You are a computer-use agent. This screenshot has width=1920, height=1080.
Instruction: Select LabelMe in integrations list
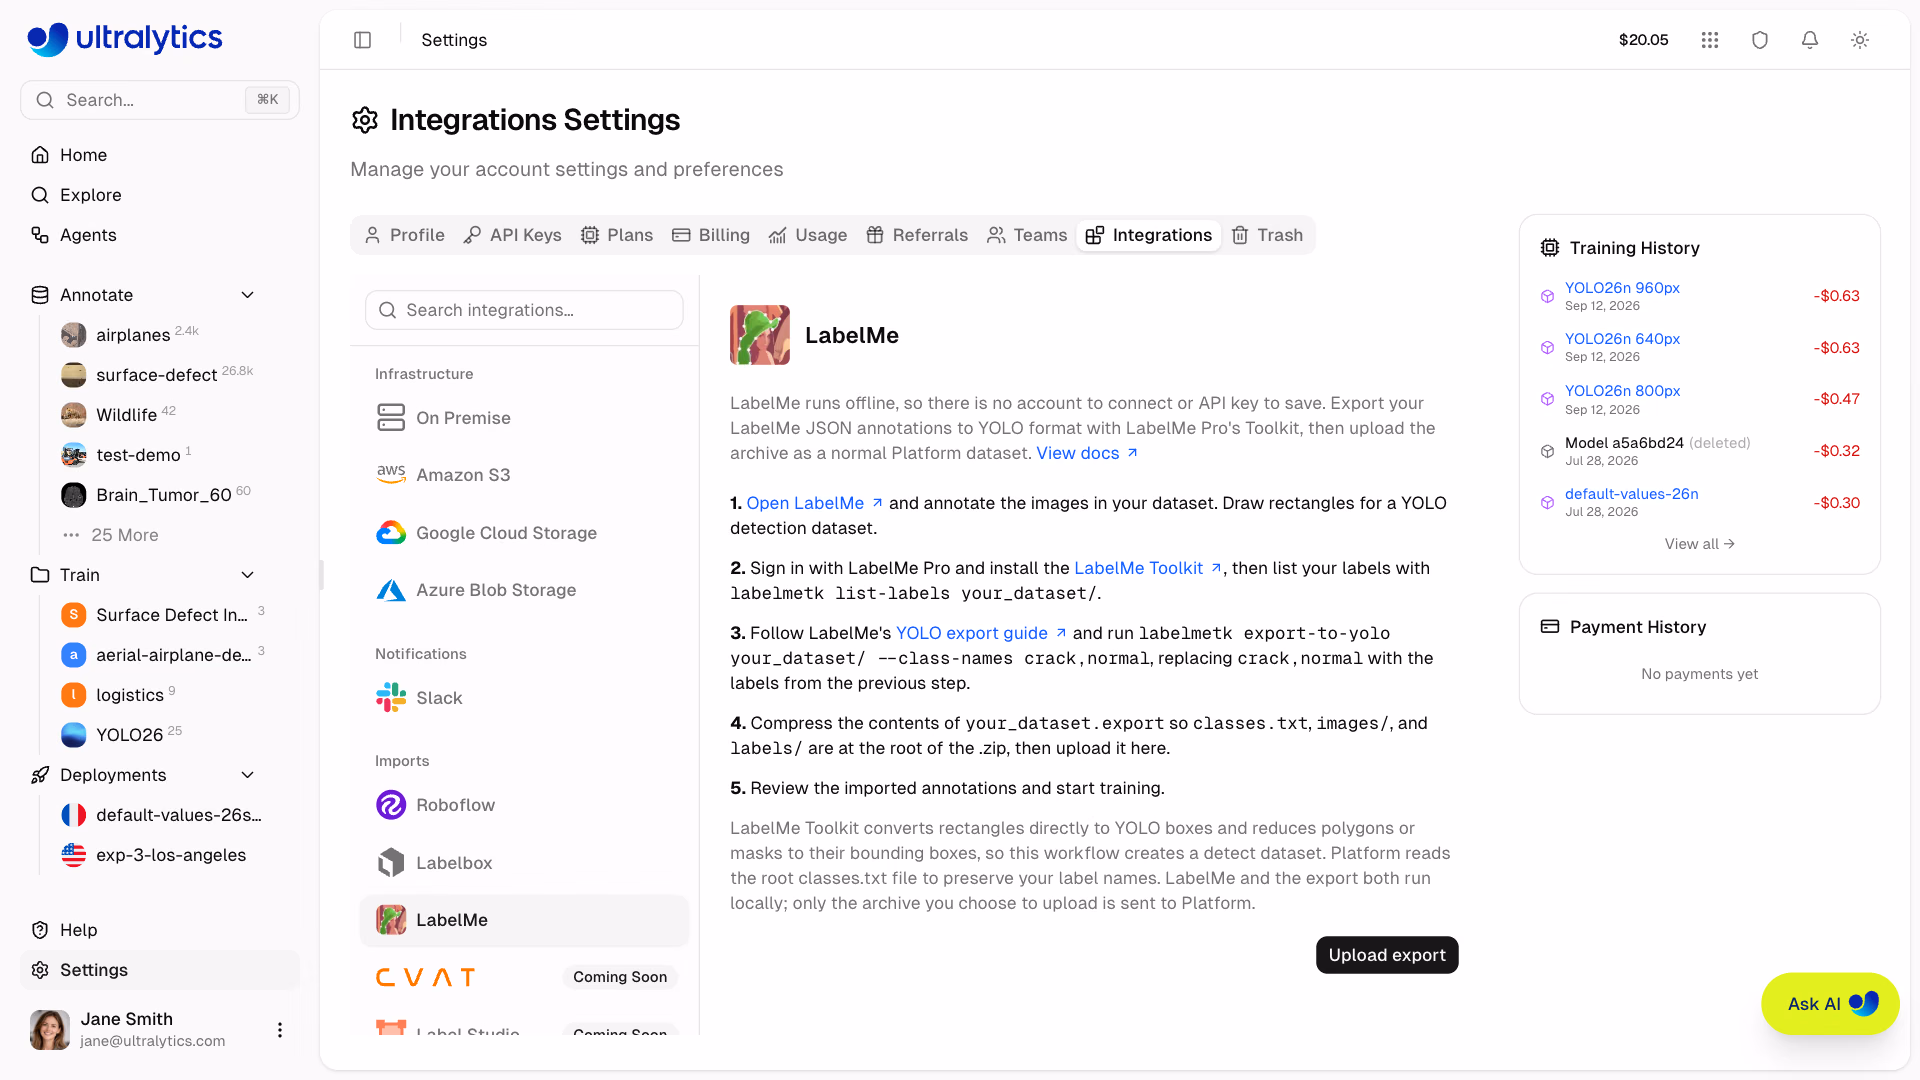tap(524, 920)
